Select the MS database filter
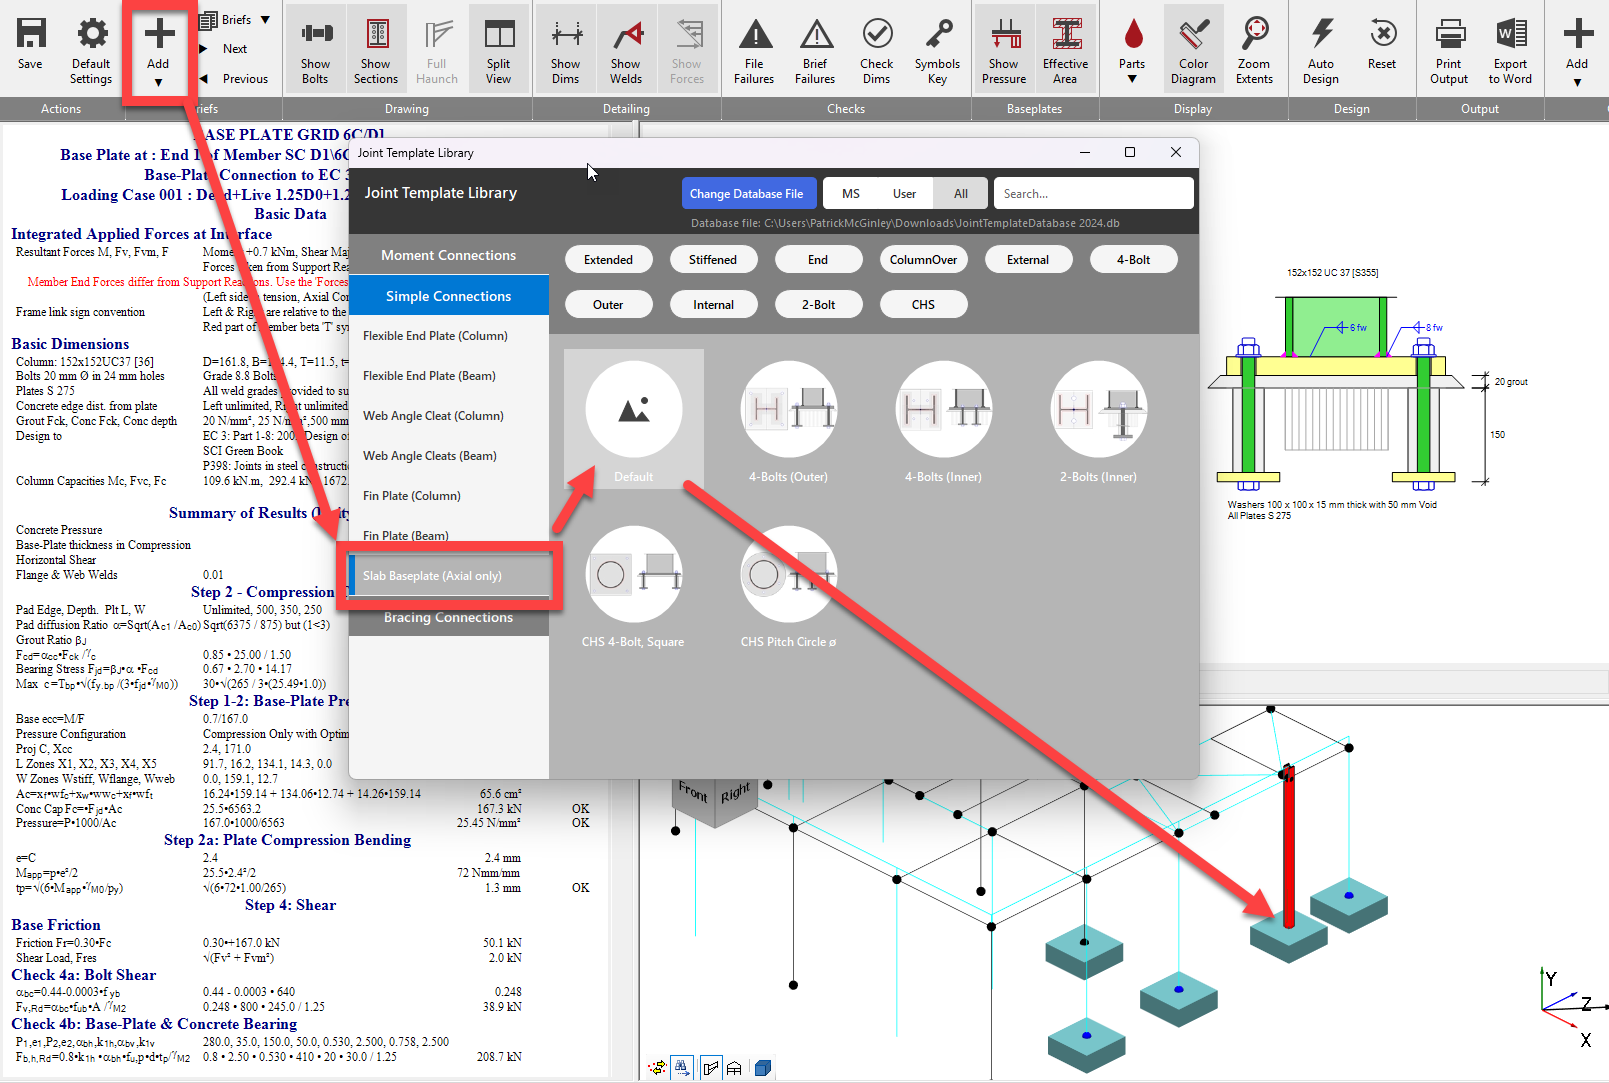The width and height of the screenshot is (1609, 1083). pos(851,194)
